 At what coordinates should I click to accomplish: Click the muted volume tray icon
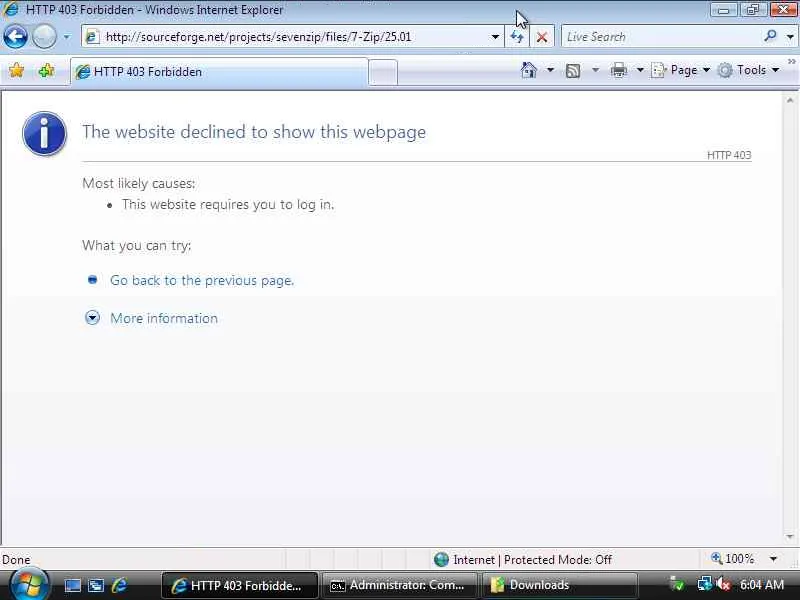(x=723, y=584)
